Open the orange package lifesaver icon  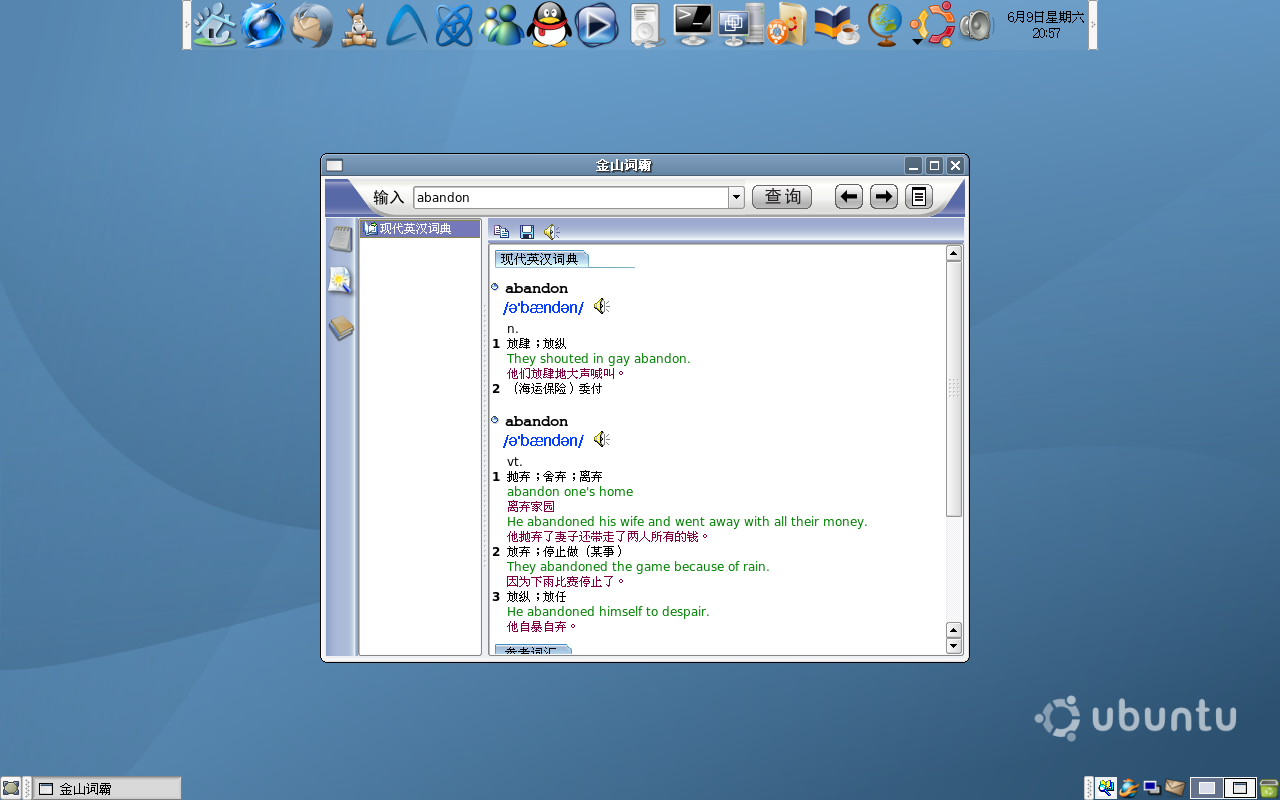point(789,25)
